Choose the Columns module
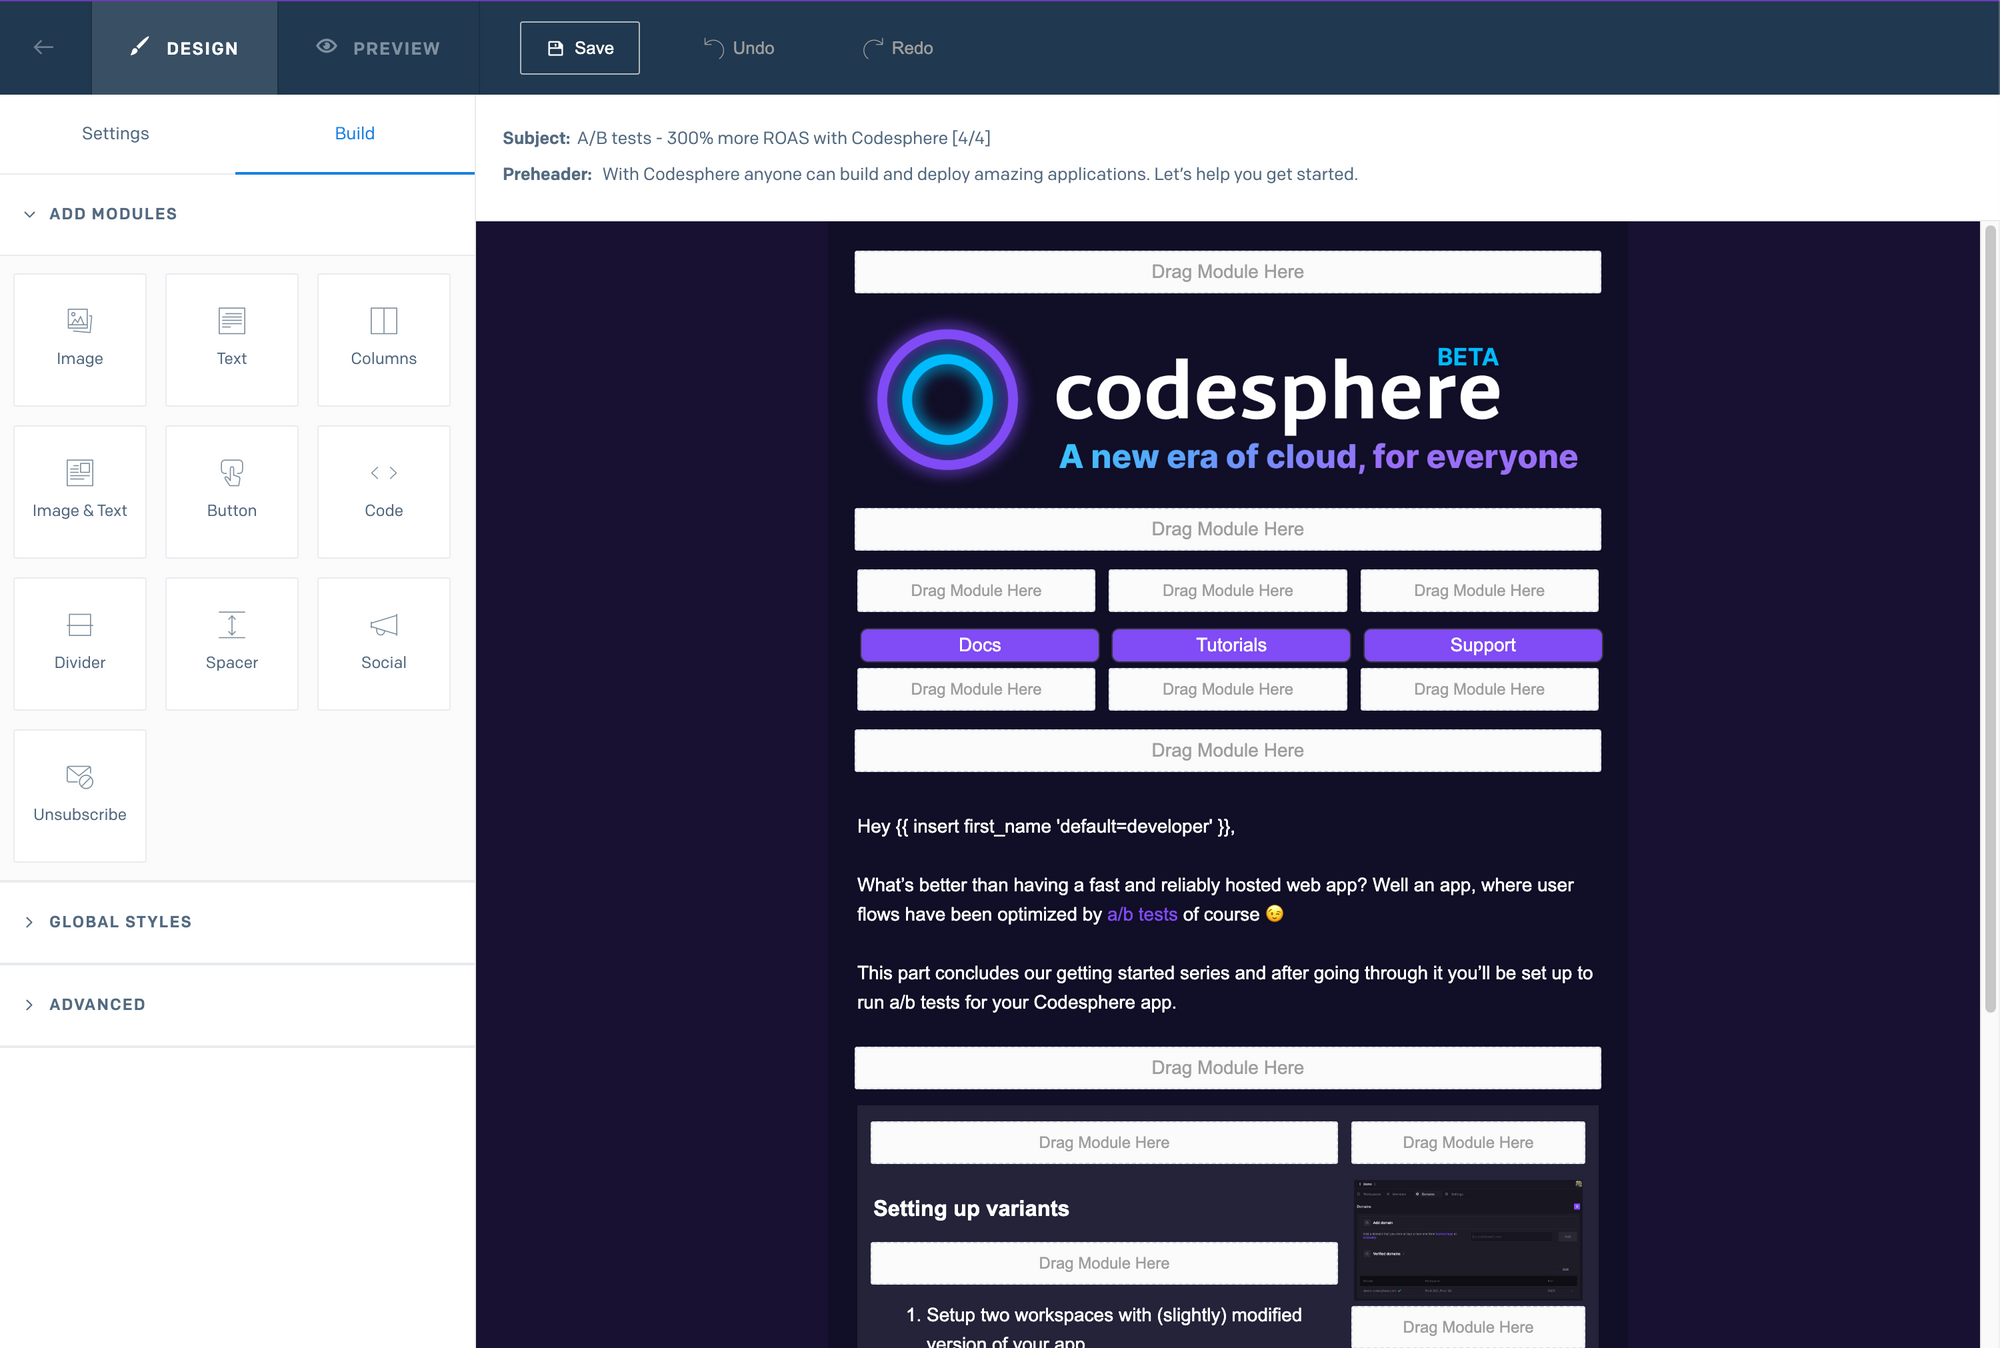Image resolution: width=2000 pixels, height=1348 pixels. (x=383, y=338)
